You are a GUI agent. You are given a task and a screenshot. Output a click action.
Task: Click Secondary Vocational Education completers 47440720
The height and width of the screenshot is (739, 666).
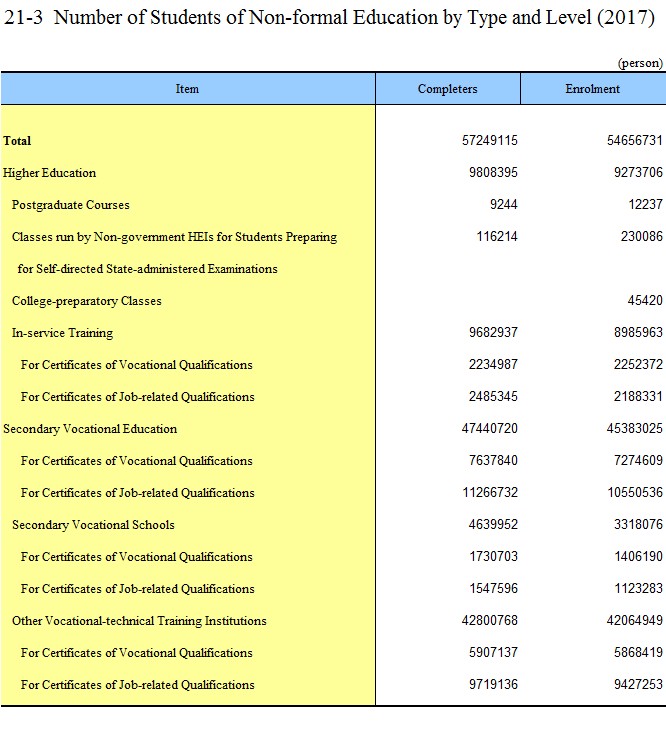pos(490,429)
